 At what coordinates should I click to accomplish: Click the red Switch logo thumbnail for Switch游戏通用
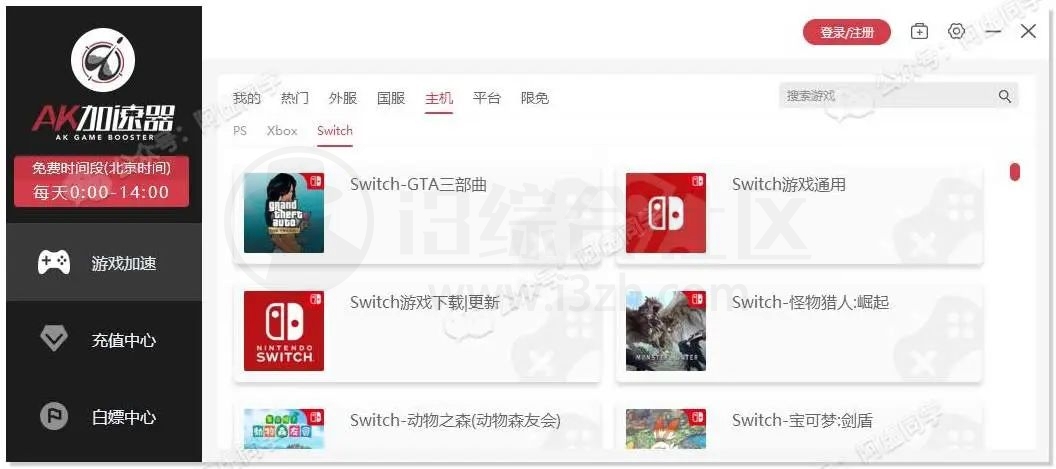tap(665, 213)
